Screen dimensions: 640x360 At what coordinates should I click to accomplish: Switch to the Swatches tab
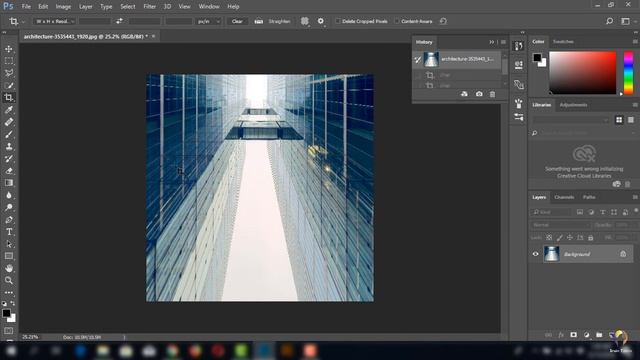pos(563,42)
